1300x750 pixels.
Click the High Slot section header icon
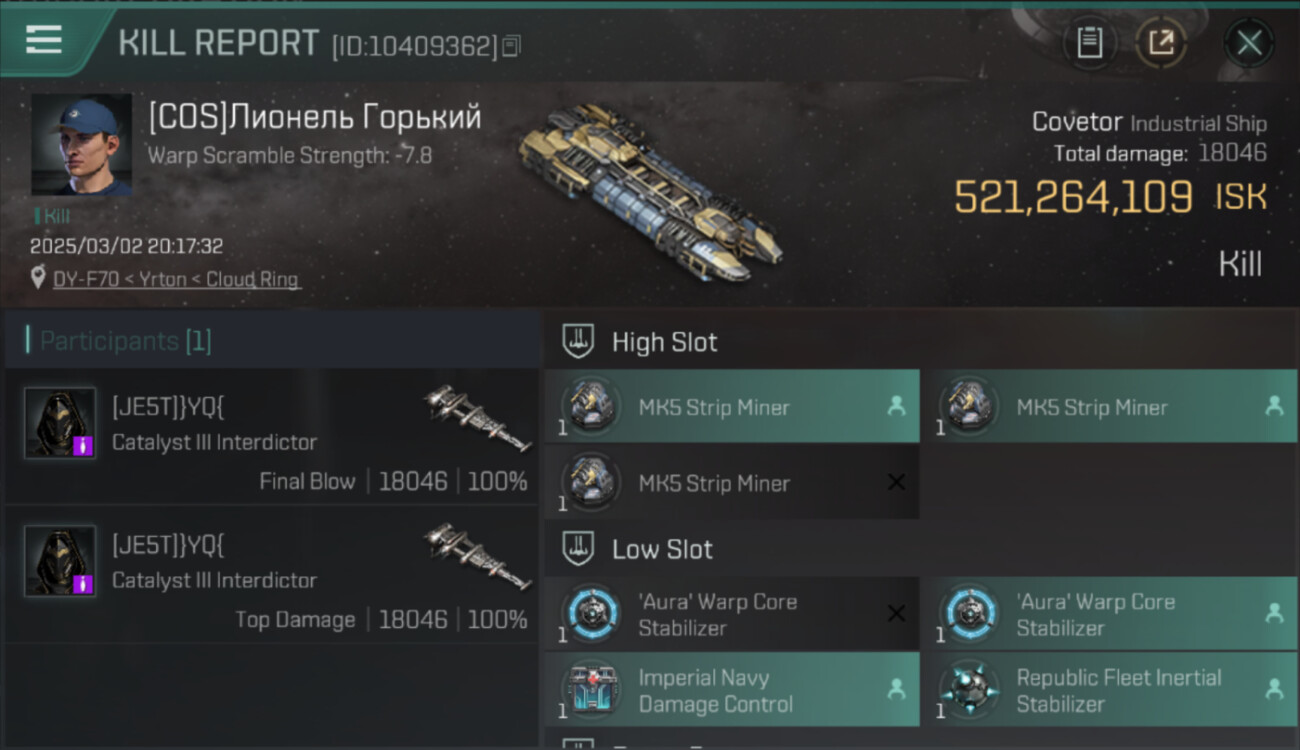[x=578, y=342]
